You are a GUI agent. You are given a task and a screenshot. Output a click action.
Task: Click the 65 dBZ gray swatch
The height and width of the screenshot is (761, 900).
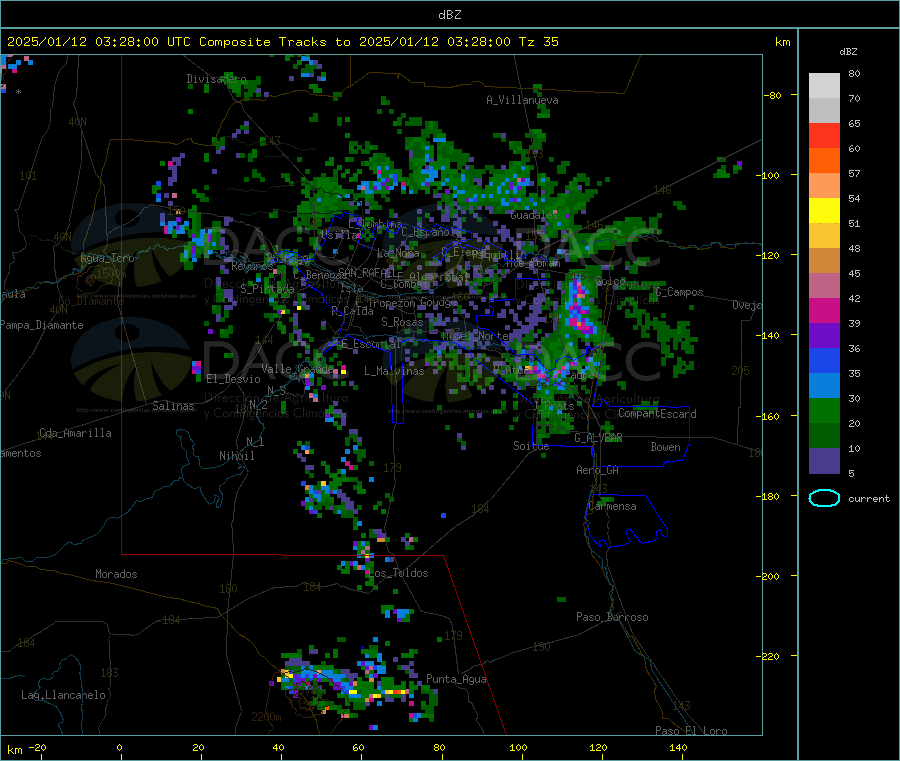click(824, 111)
